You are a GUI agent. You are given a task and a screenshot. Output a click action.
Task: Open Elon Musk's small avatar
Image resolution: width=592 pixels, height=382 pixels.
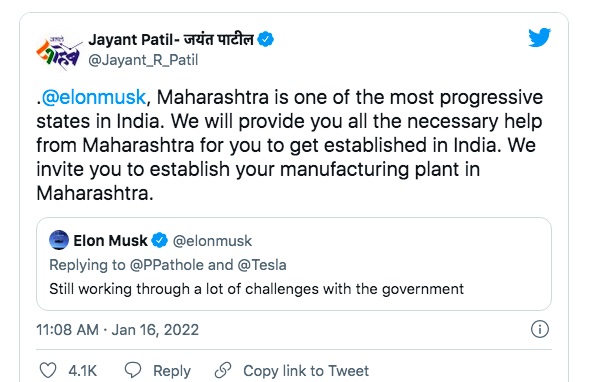(59, 240)
